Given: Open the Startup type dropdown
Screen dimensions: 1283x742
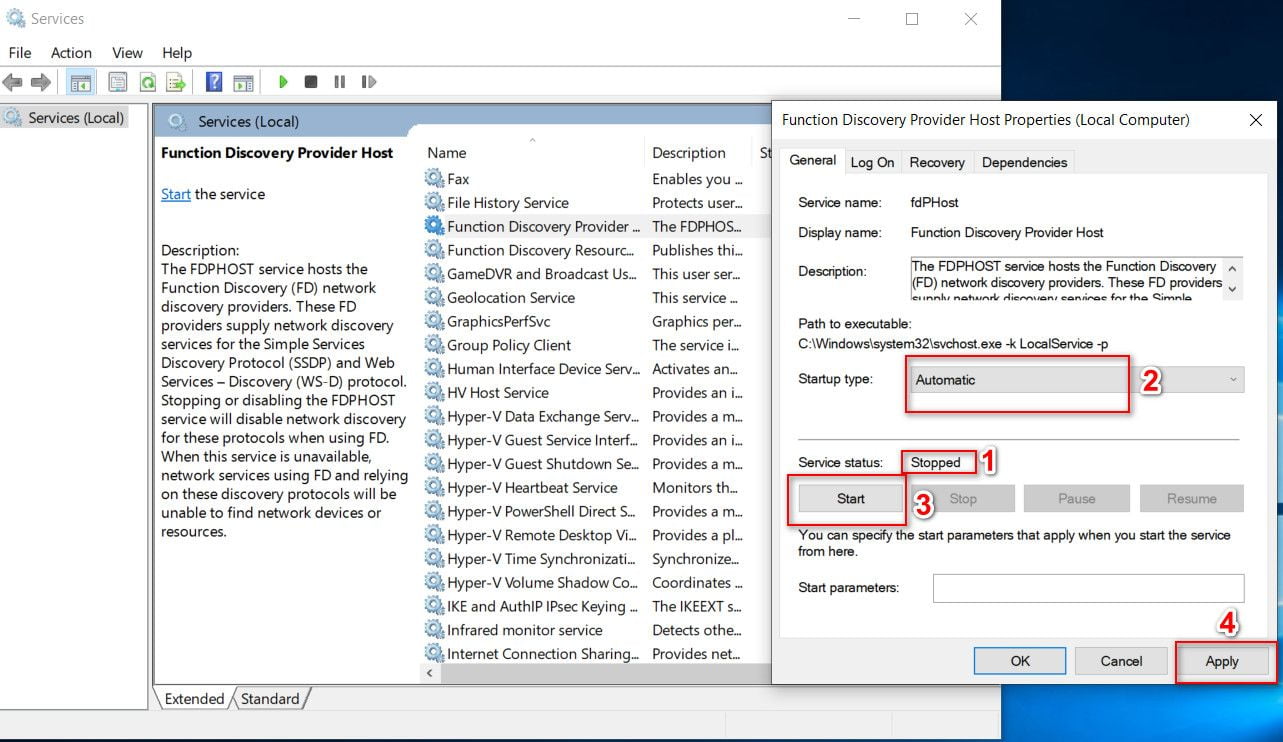Looking at the screenshot, I should click(x=1077, y=380).
